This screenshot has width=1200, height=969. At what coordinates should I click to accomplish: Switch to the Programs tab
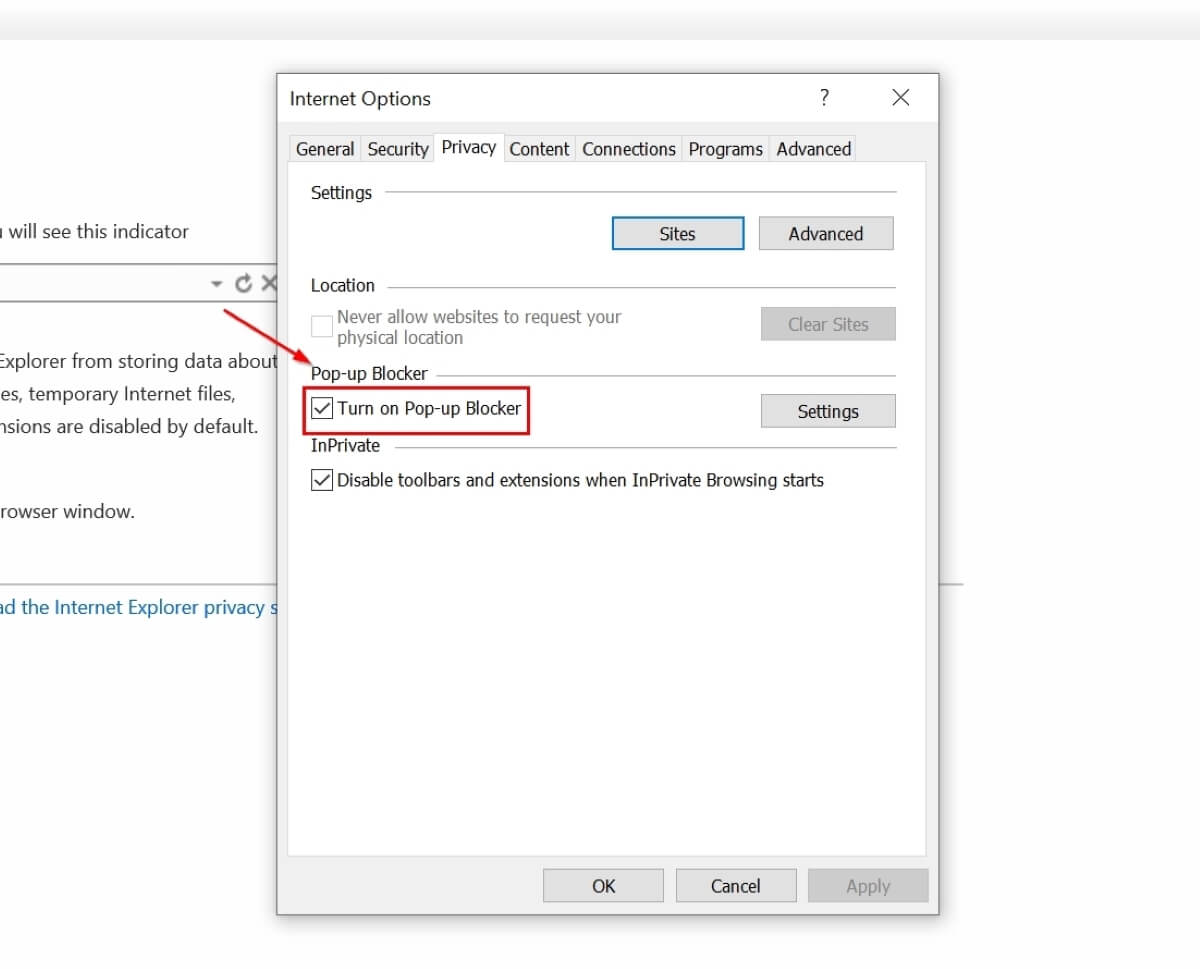[x=725, y=148]
